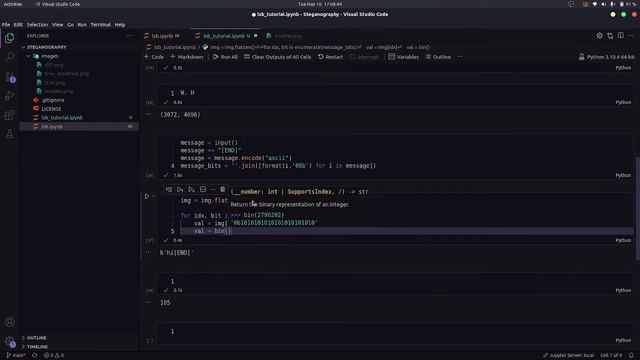
Task: Open the Explorer view in activity bar
Action: 9,38
